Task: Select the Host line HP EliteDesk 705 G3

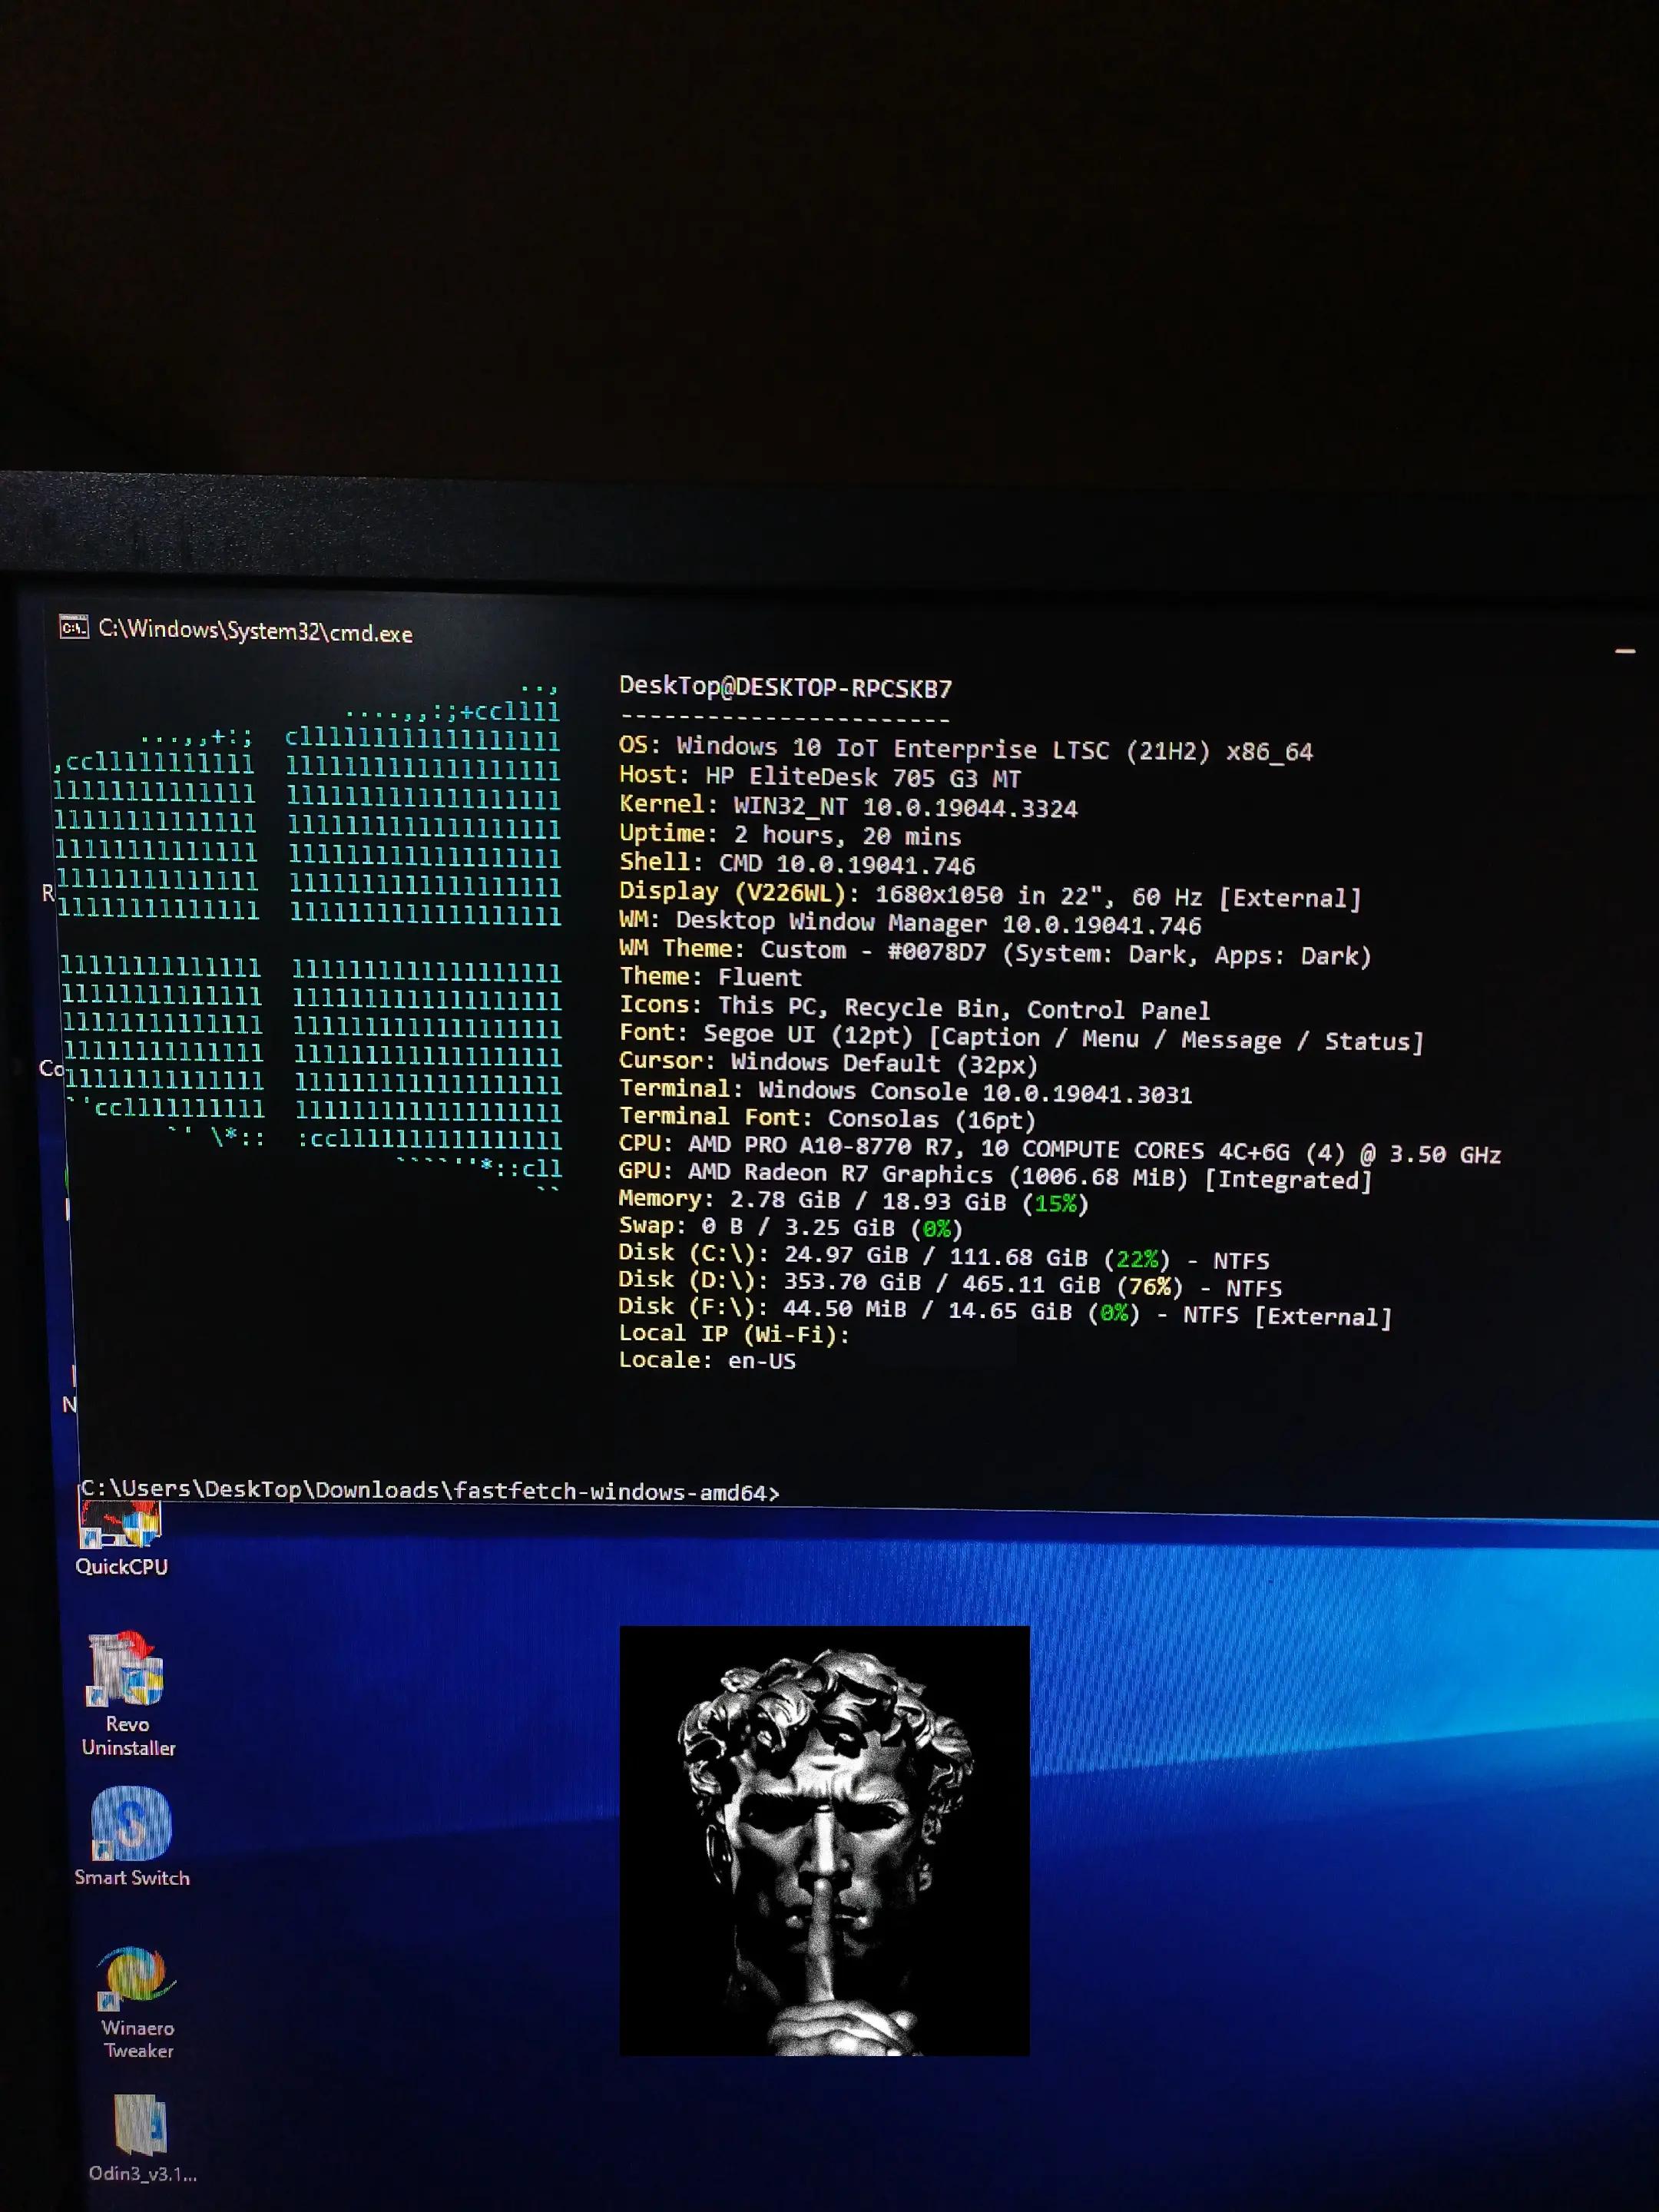Action: [820, 777]
